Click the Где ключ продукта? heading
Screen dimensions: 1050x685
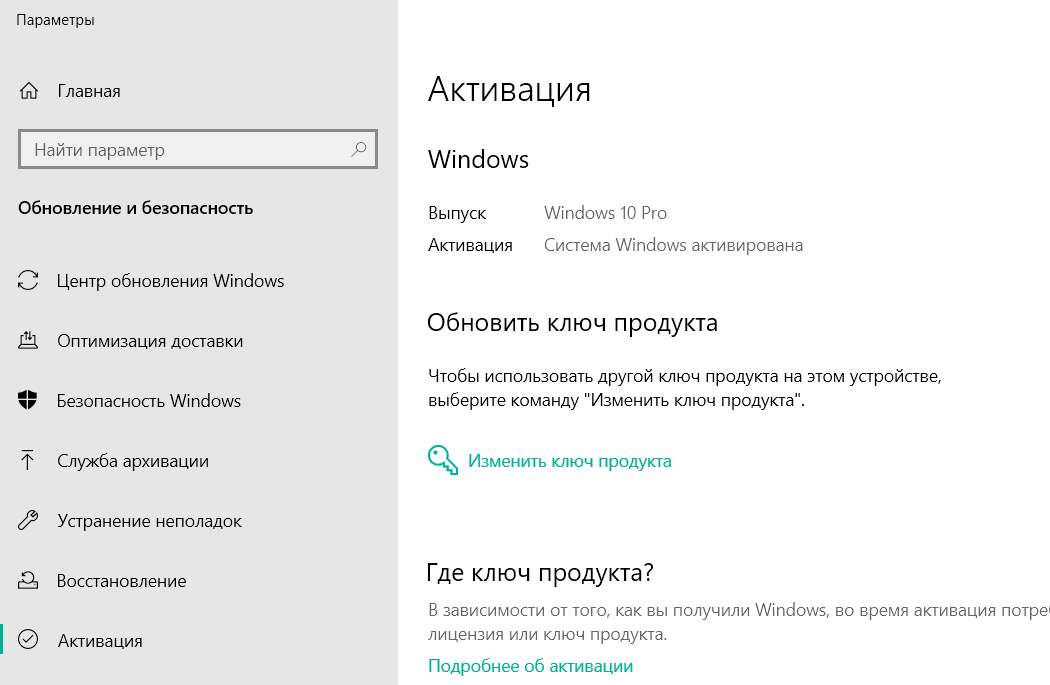pyautogui.click(x=540, y=573)
